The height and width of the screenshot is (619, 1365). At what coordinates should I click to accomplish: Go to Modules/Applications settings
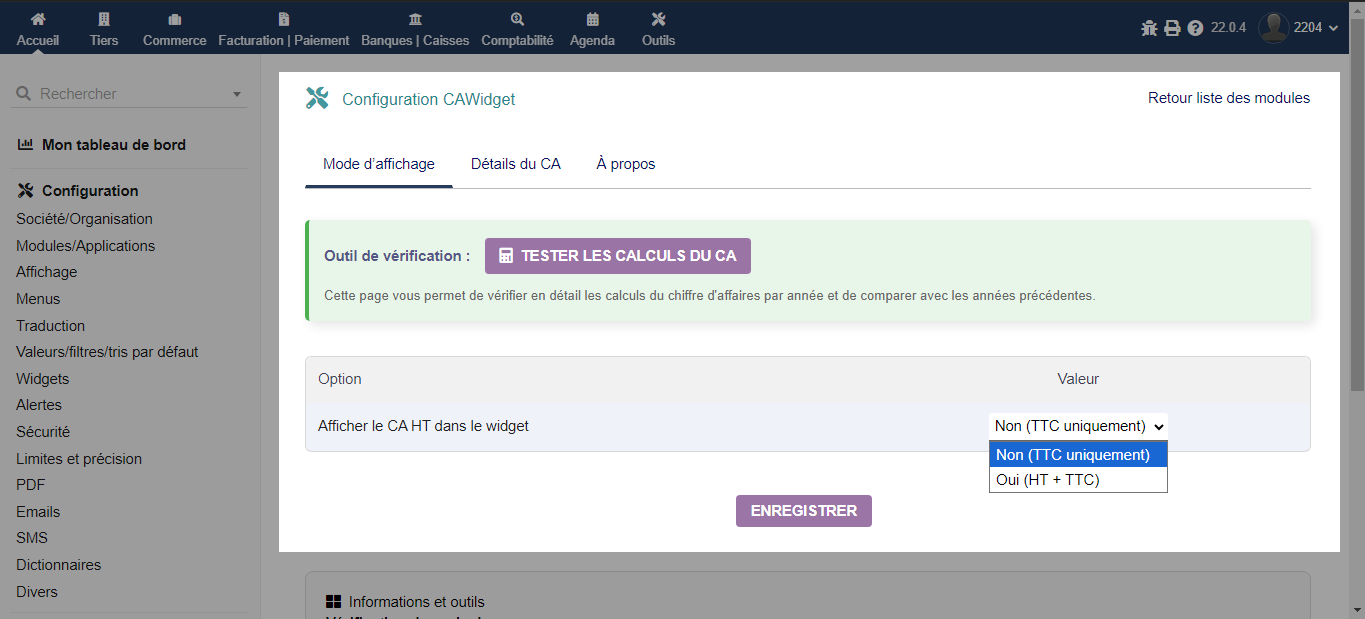pyautogui.click(x=85, y=246)
